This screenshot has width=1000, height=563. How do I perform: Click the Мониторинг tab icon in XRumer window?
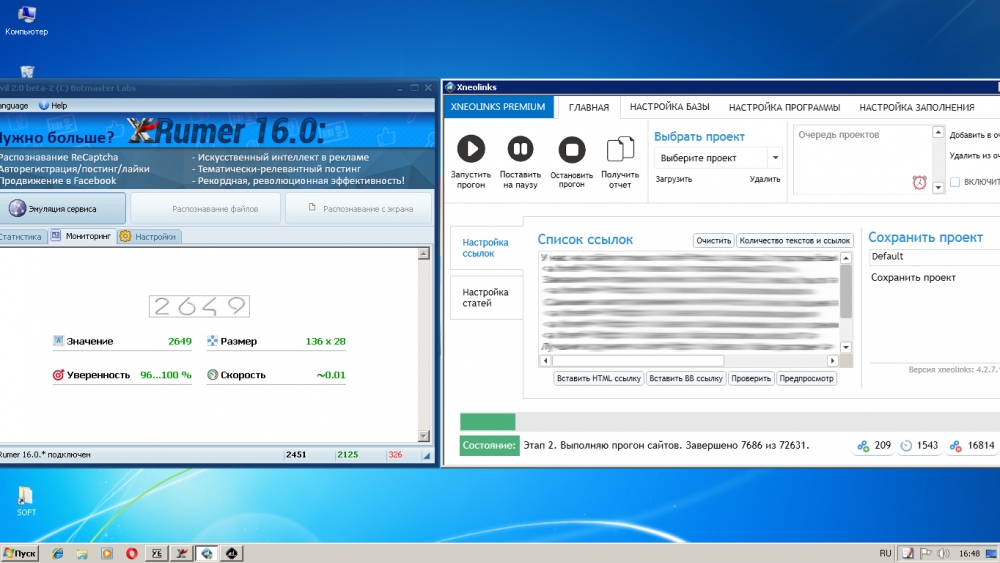(x=56, y=236)
